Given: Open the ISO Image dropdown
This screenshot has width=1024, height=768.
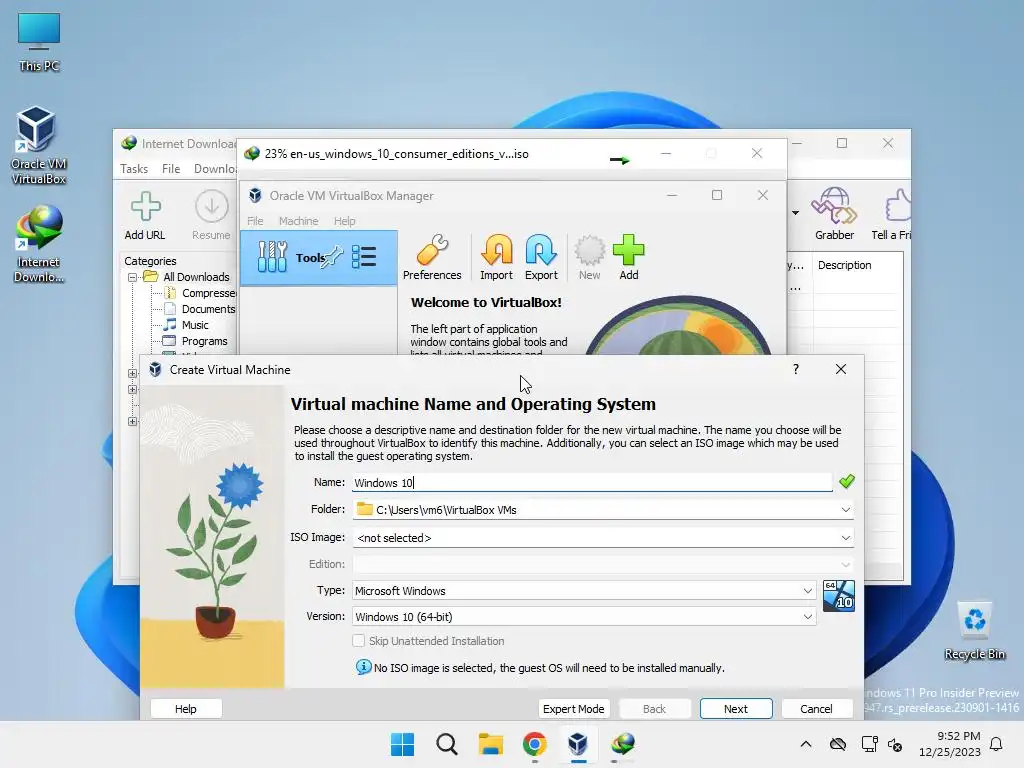Looking at the screenshot, I should (x=846, y=537).
